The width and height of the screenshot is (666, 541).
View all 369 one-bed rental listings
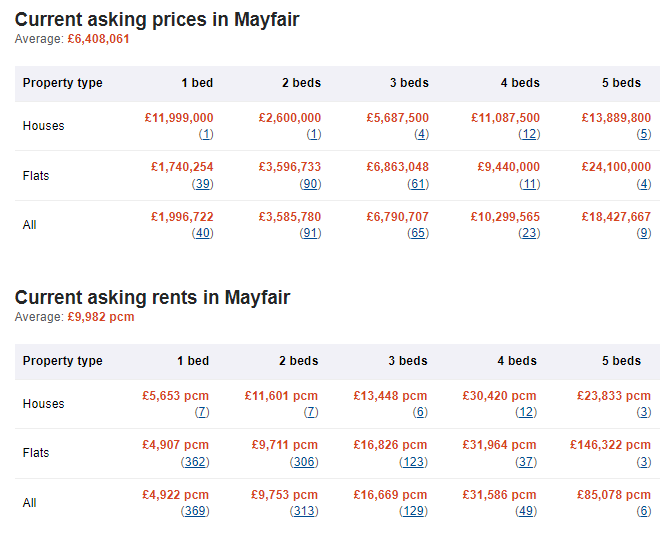195,511
